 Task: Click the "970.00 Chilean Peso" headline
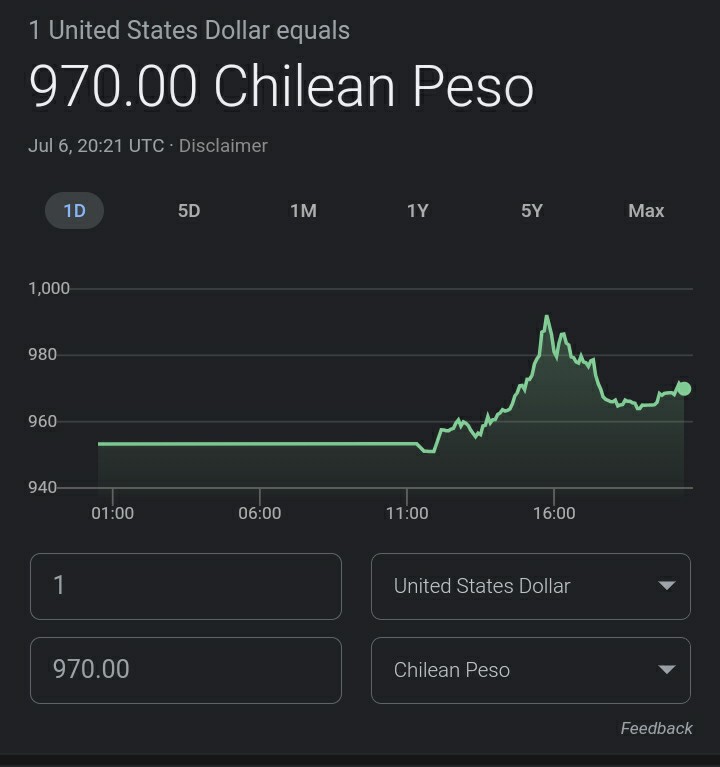281,87
